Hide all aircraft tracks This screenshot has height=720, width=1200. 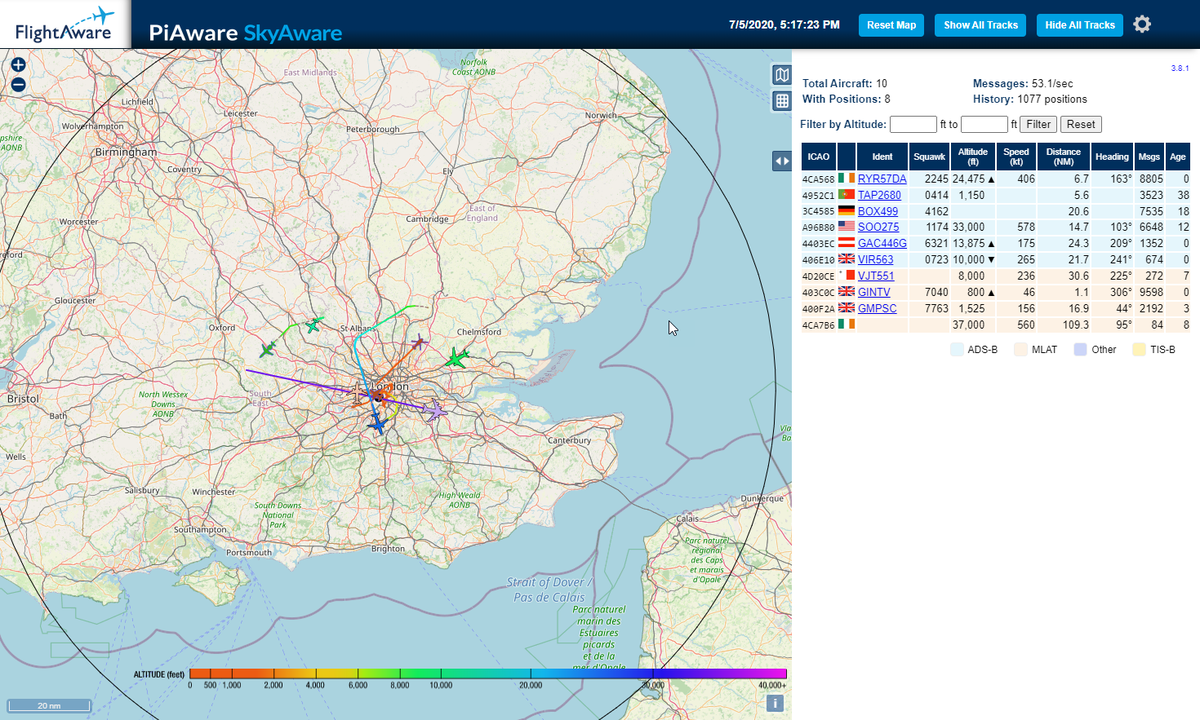[1080, 25]
